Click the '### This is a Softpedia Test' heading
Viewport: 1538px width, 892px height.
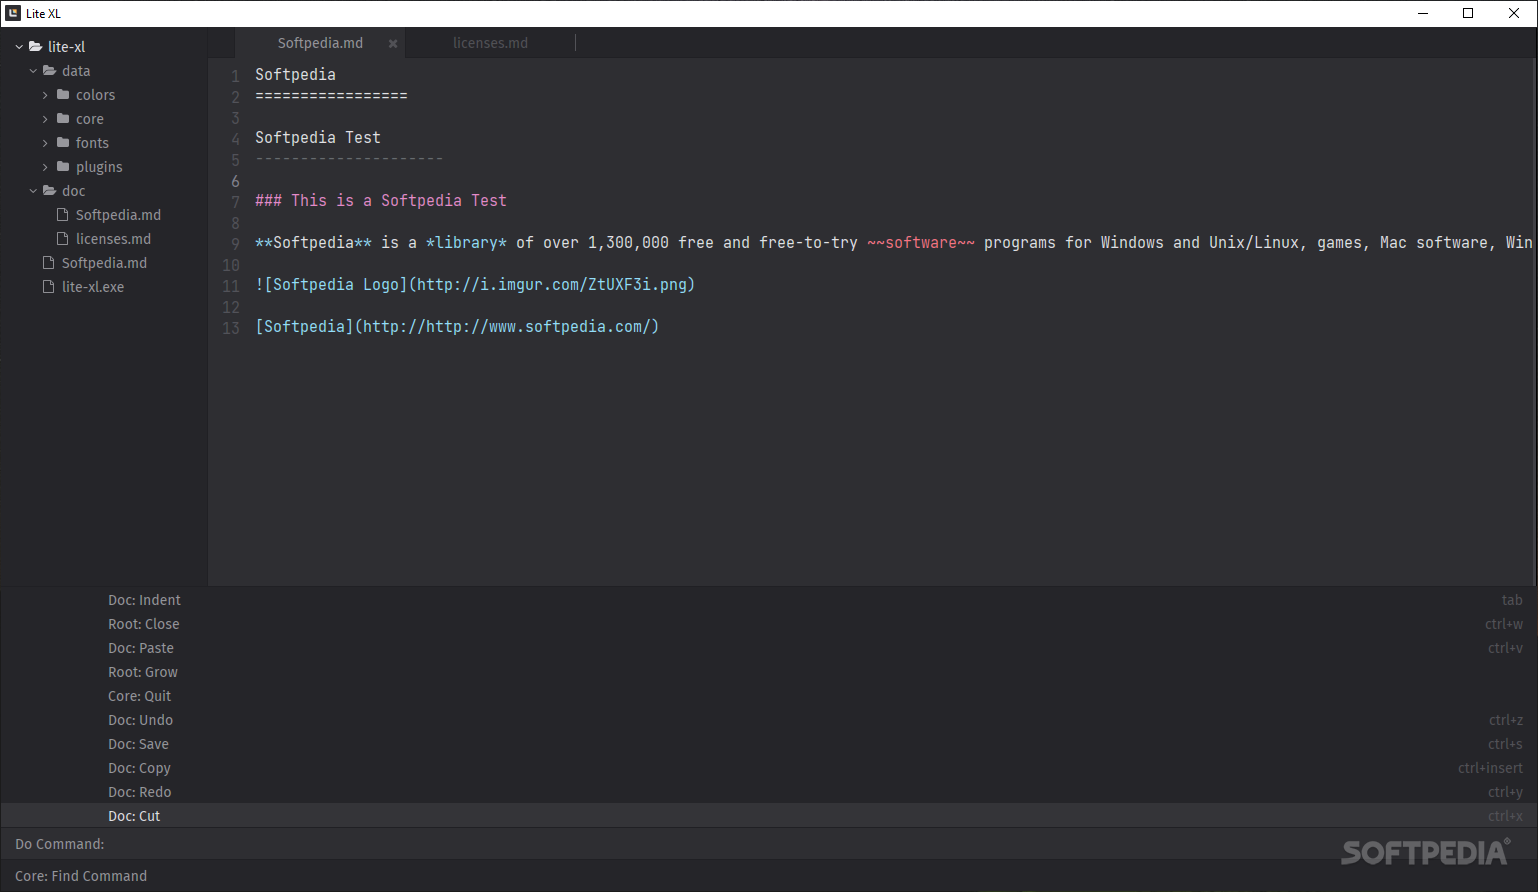[x=381, y=200]
